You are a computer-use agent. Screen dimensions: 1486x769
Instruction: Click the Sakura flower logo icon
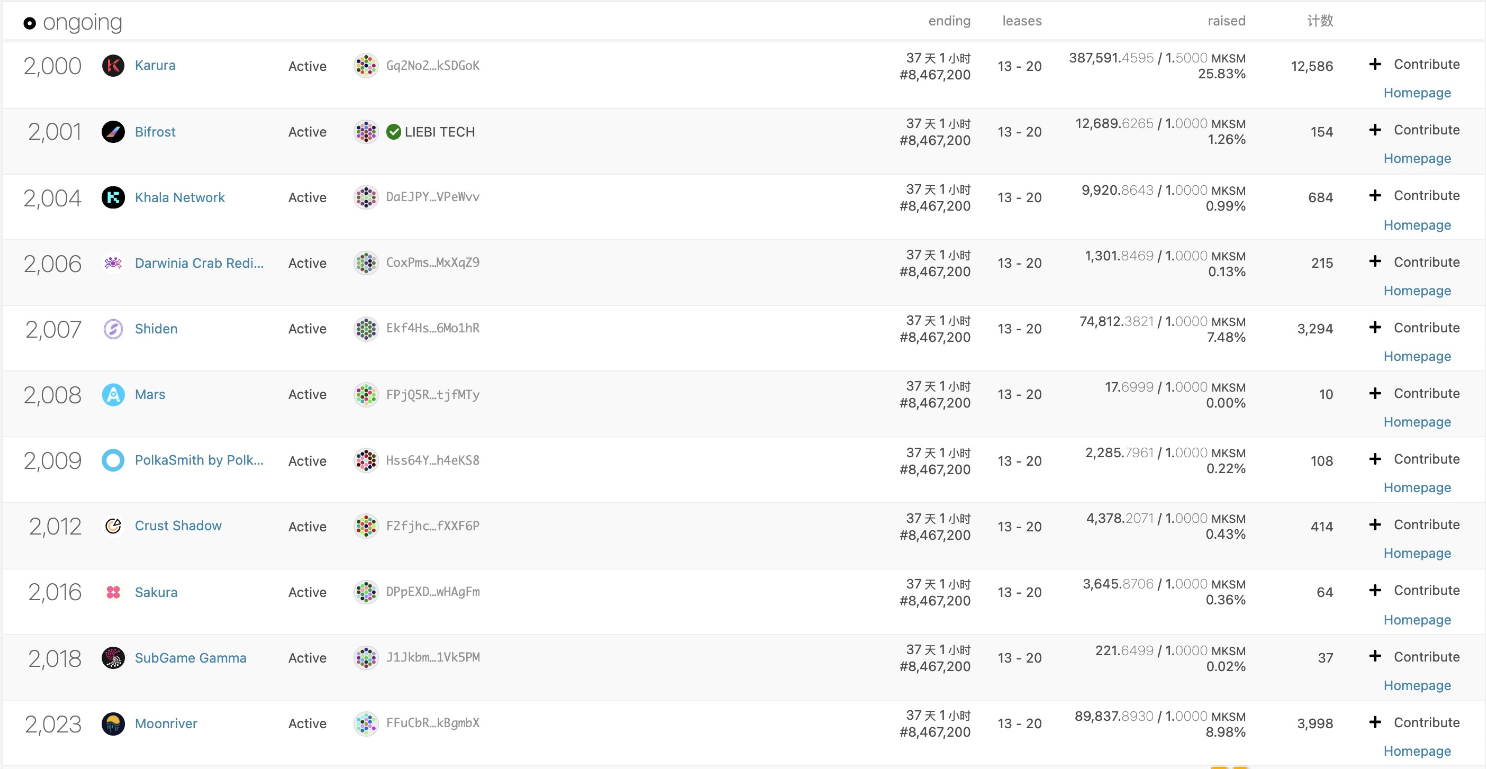[x=113, y=592]
